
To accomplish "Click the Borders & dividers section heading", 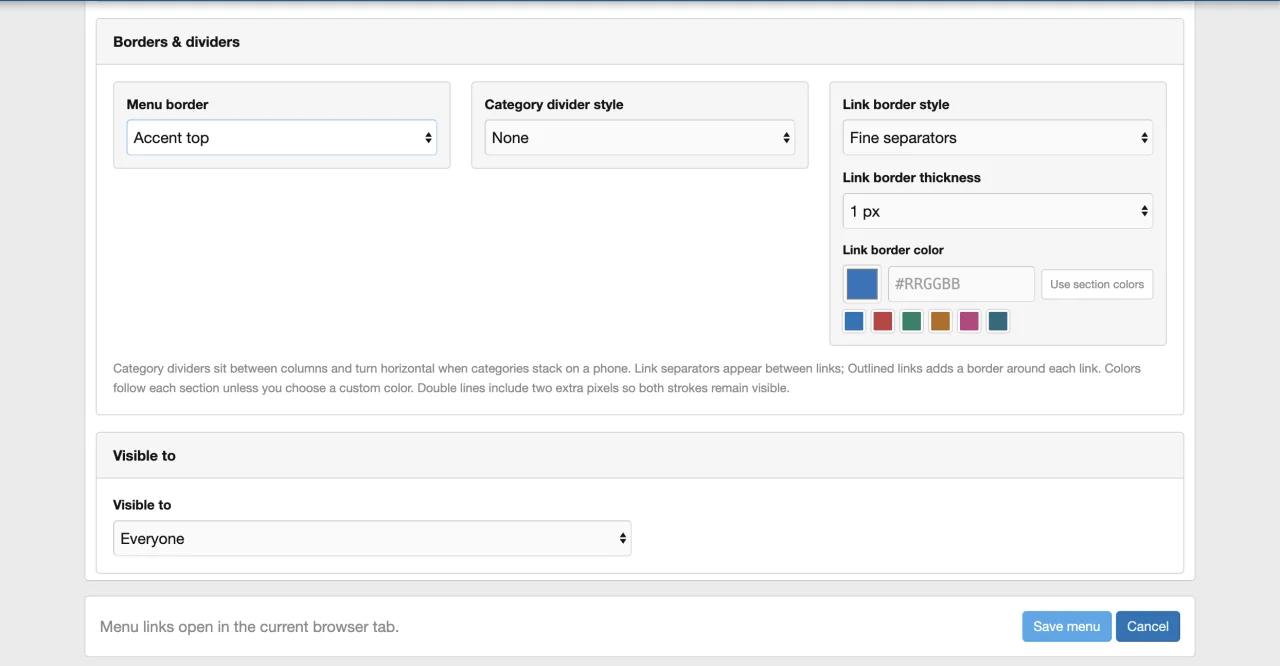I will 176,42.
